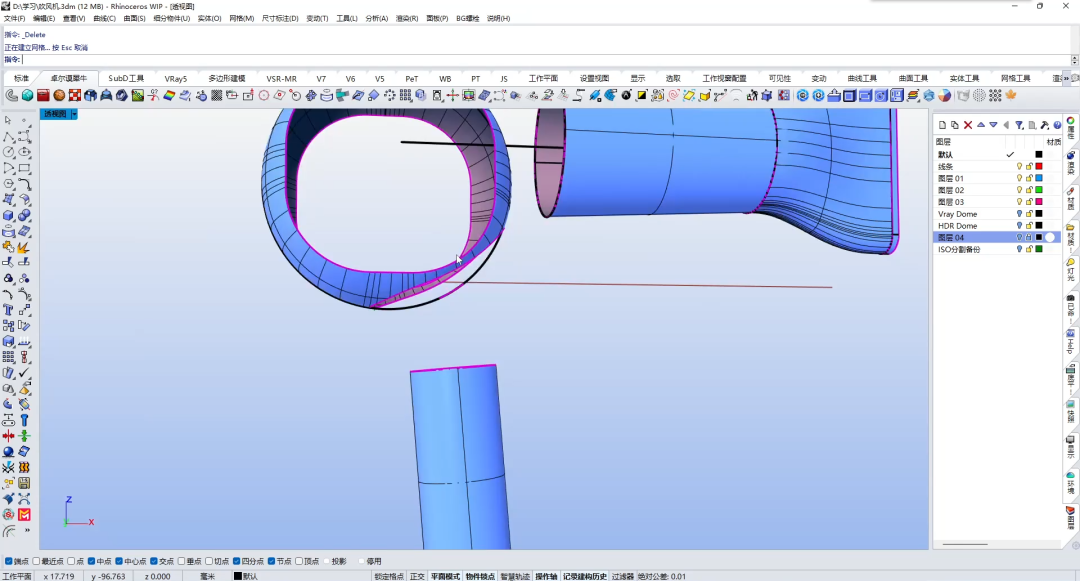Move layer up with the up-triangle icon
Screen dimensions: 1080x581
pyautogui.click(x=981, y=125)
